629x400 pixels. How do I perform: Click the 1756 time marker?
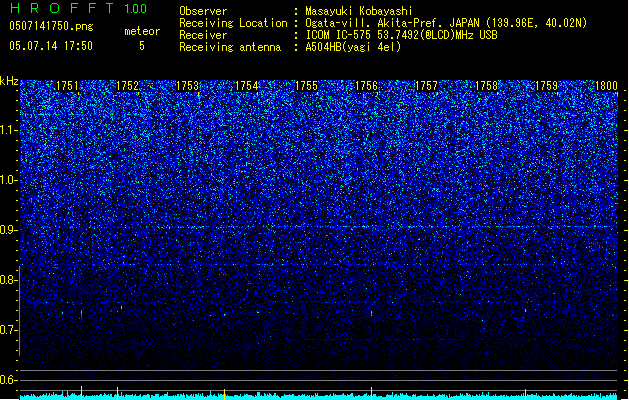click(367, 86)
